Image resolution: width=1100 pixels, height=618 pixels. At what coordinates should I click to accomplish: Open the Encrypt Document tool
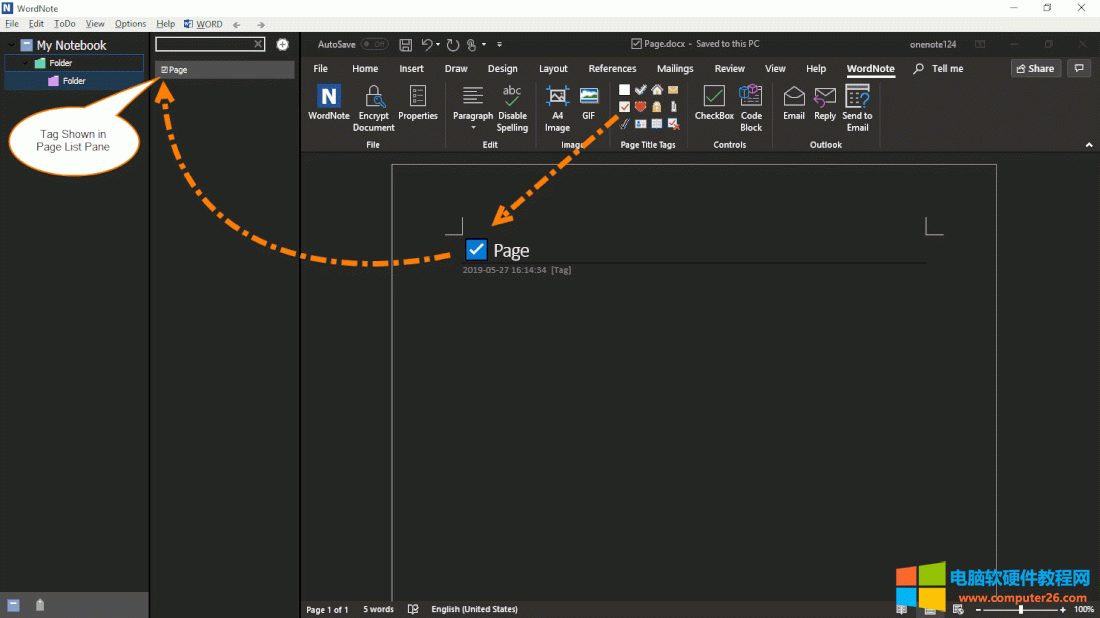tap(373, 108)
